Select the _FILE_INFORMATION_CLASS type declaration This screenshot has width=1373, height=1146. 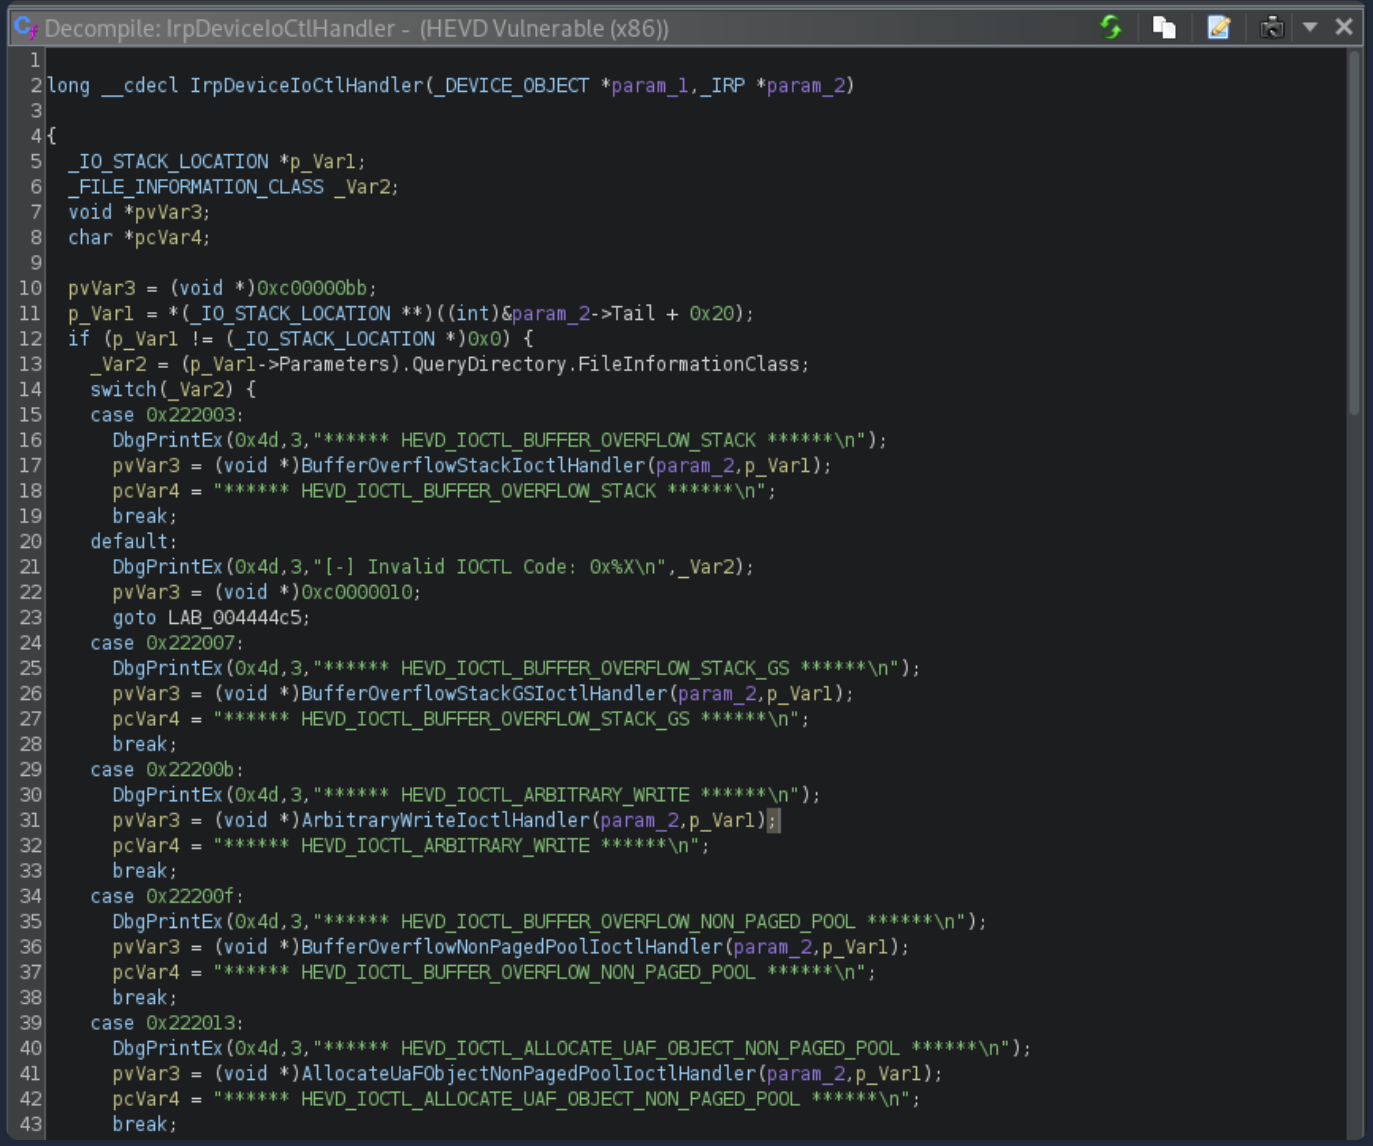point(195,187)
